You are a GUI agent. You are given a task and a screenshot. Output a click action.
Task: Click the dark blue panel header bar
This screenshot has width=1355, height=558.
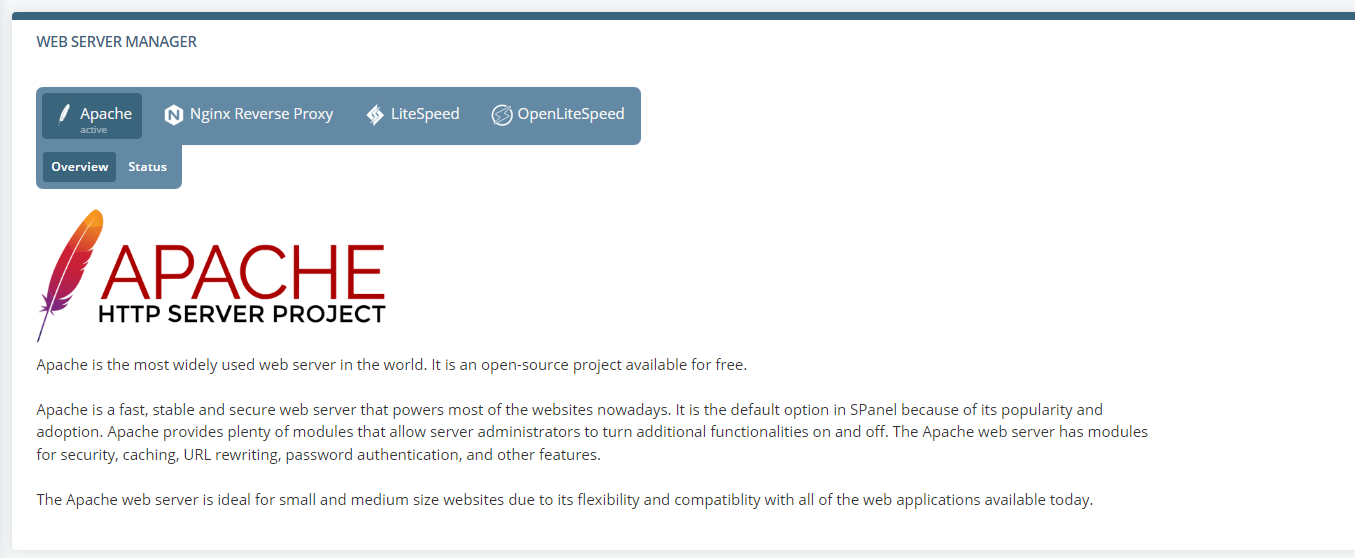coord(683,16)
